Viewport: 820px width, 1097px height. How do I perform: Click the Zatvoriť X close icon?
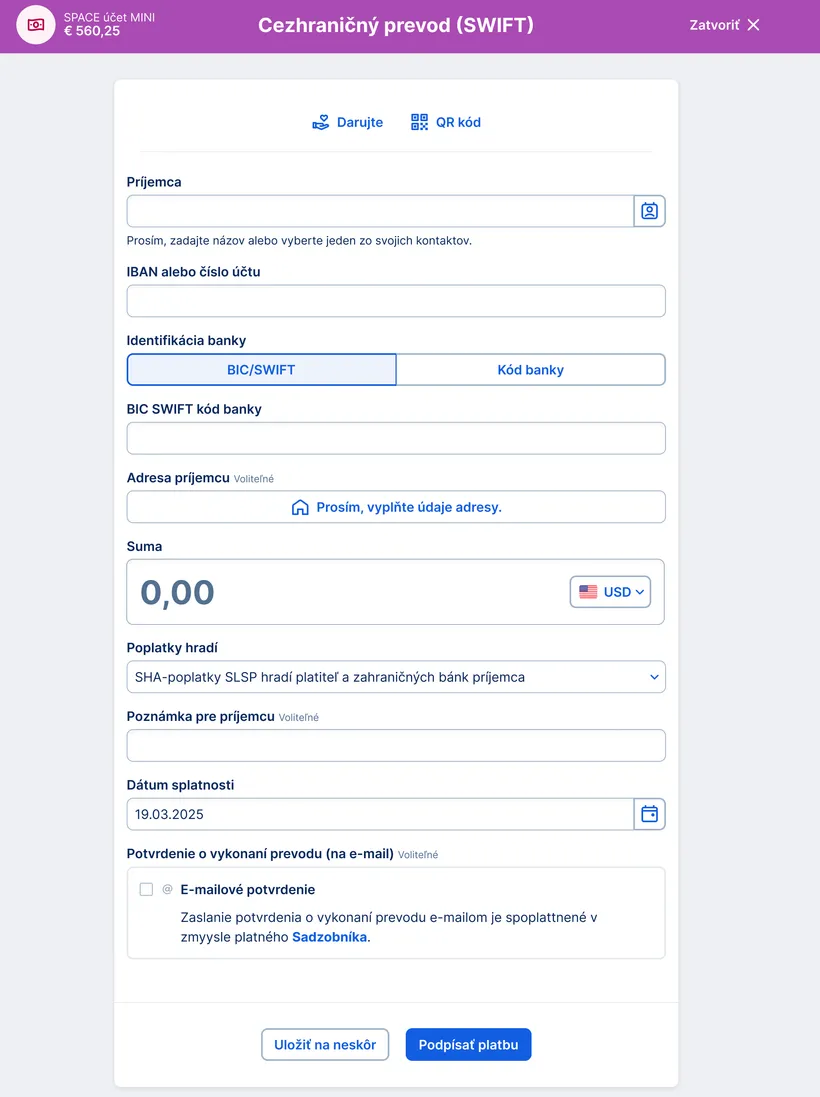(754, 25)
